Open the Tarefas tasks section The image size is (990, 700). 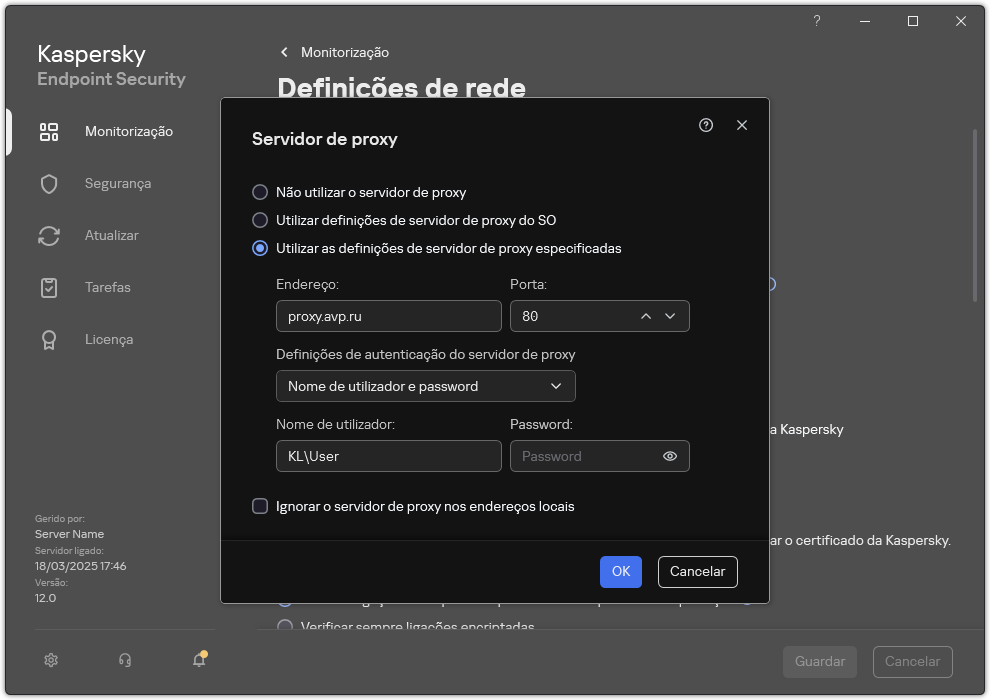[106, 287]
